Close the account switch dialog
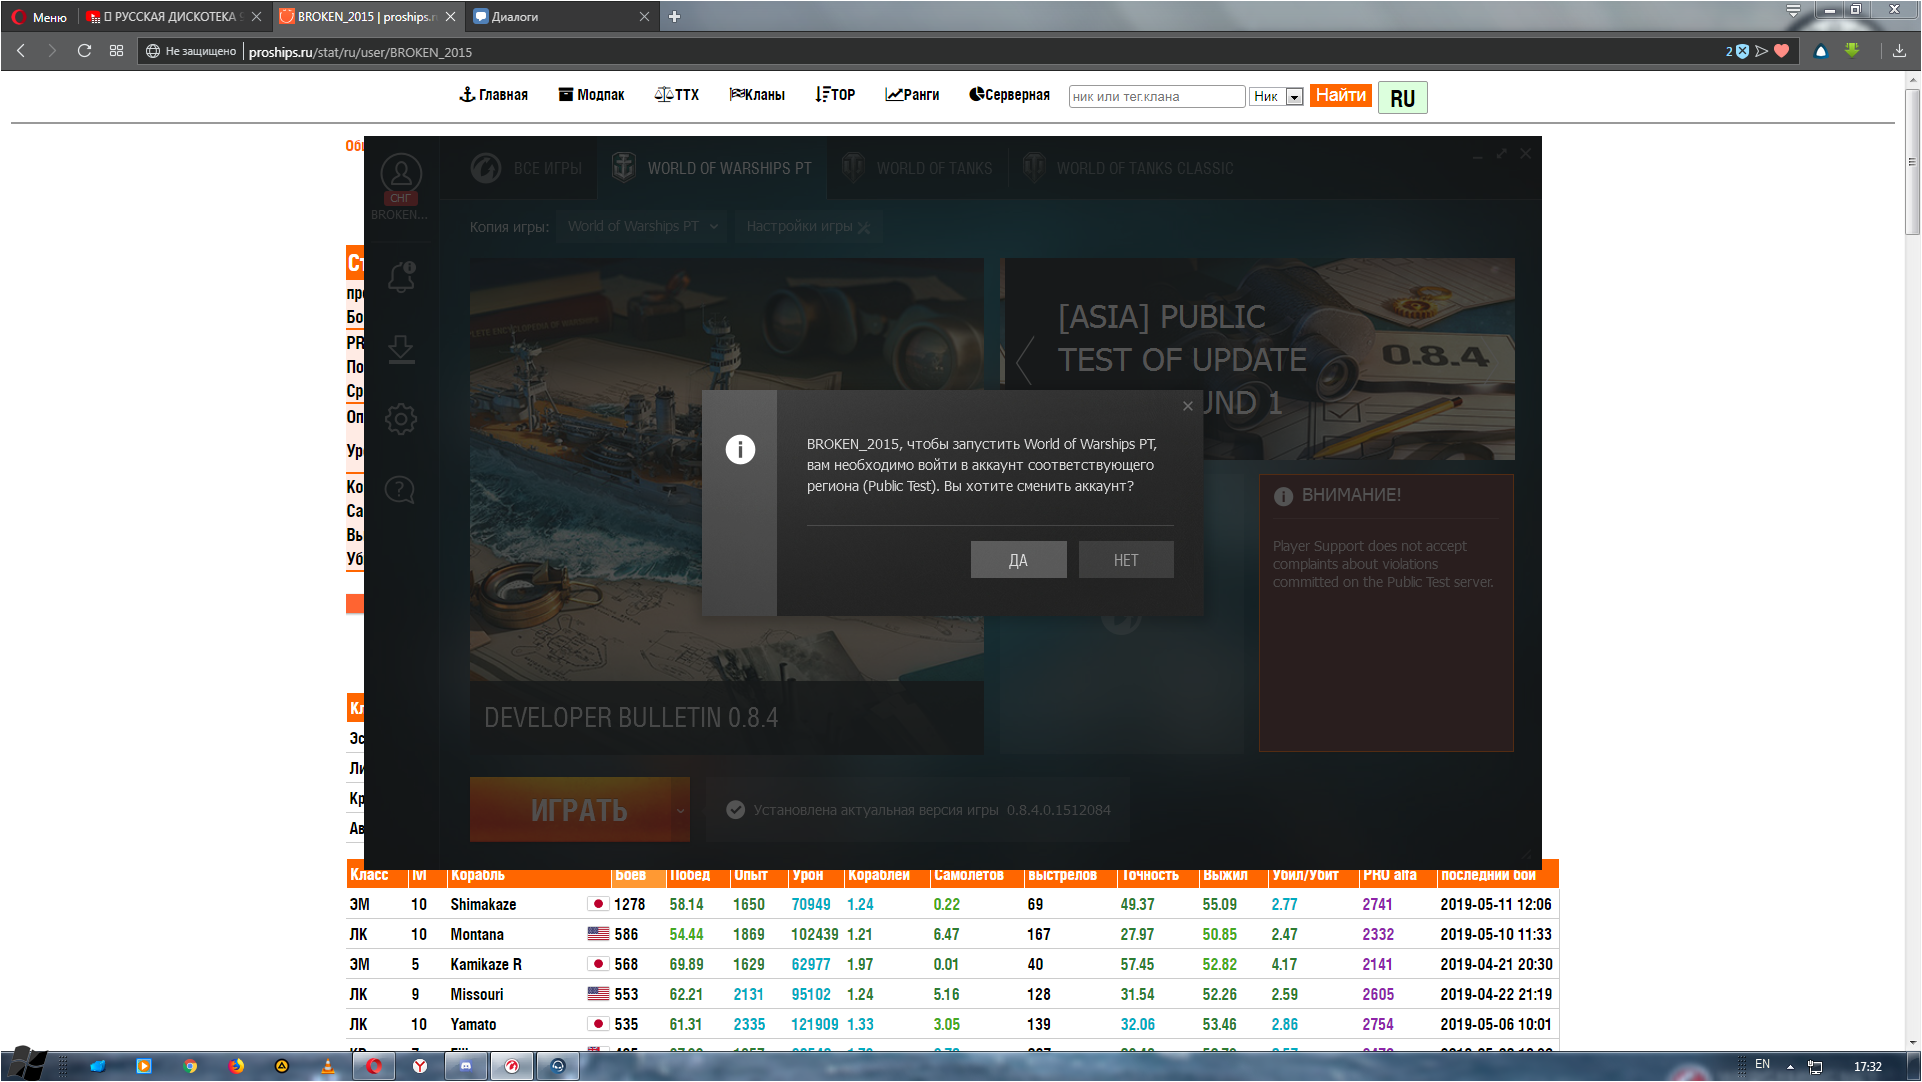 point(1187,406)
